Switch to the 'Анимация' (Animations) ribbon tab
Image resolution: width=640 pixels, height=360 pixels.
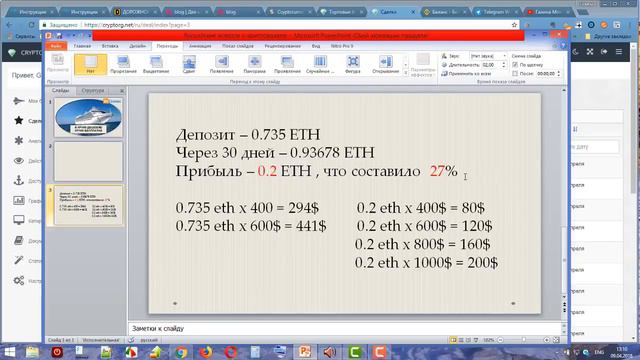pos(200,46)
